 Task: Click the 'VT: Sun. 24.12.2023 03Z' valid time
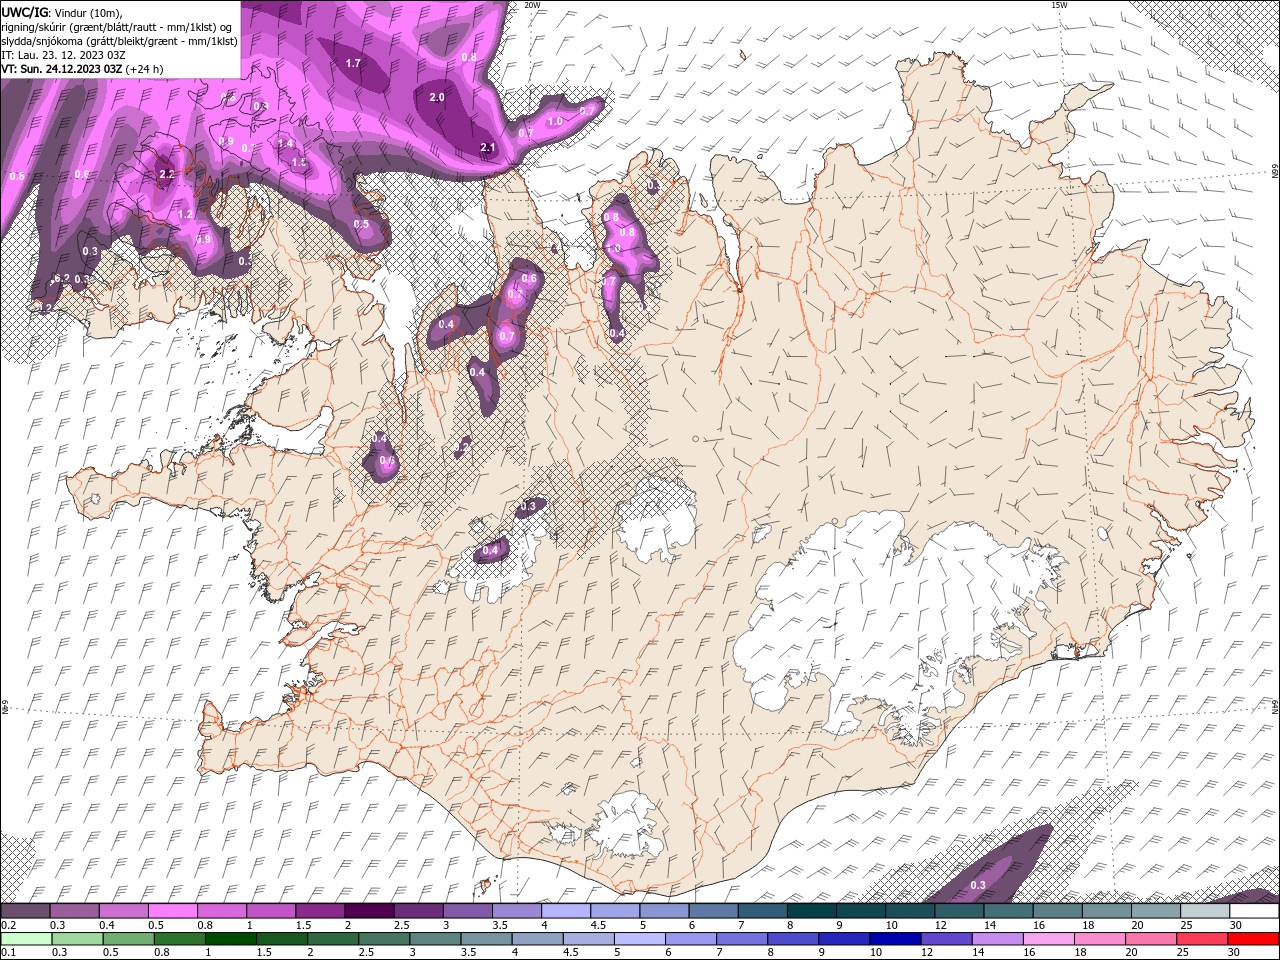point(62,69)
